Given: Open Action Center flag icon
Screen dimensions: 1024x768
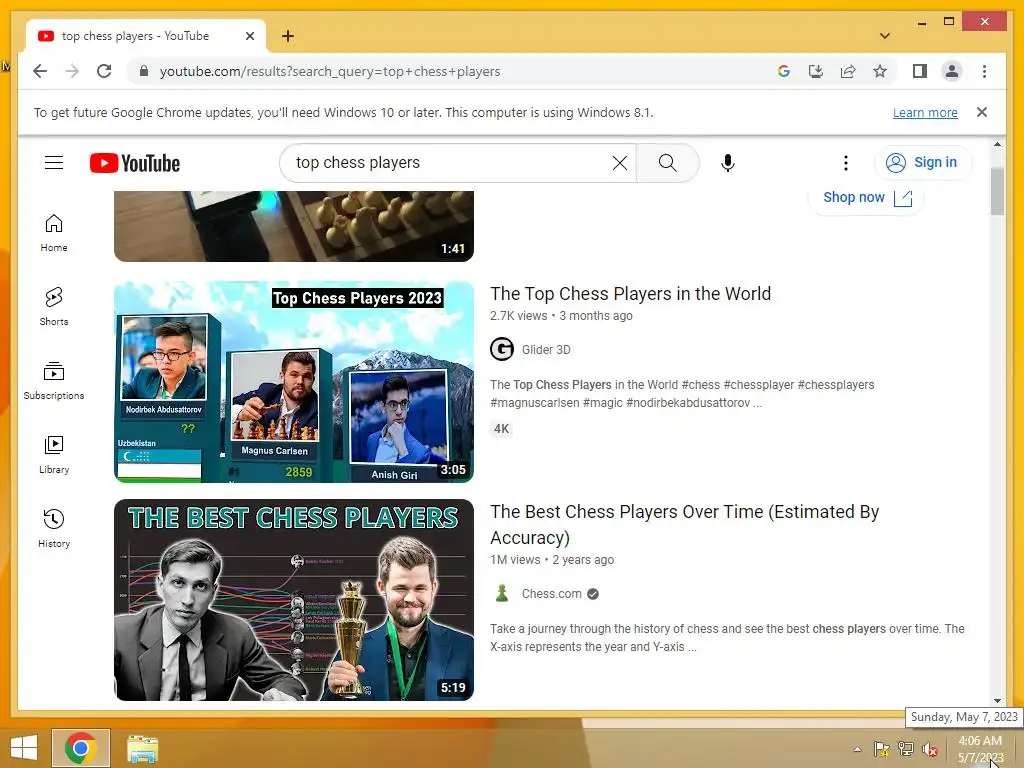Looking at the screenshot, I should pyautogui.click(x=881, y=749).
